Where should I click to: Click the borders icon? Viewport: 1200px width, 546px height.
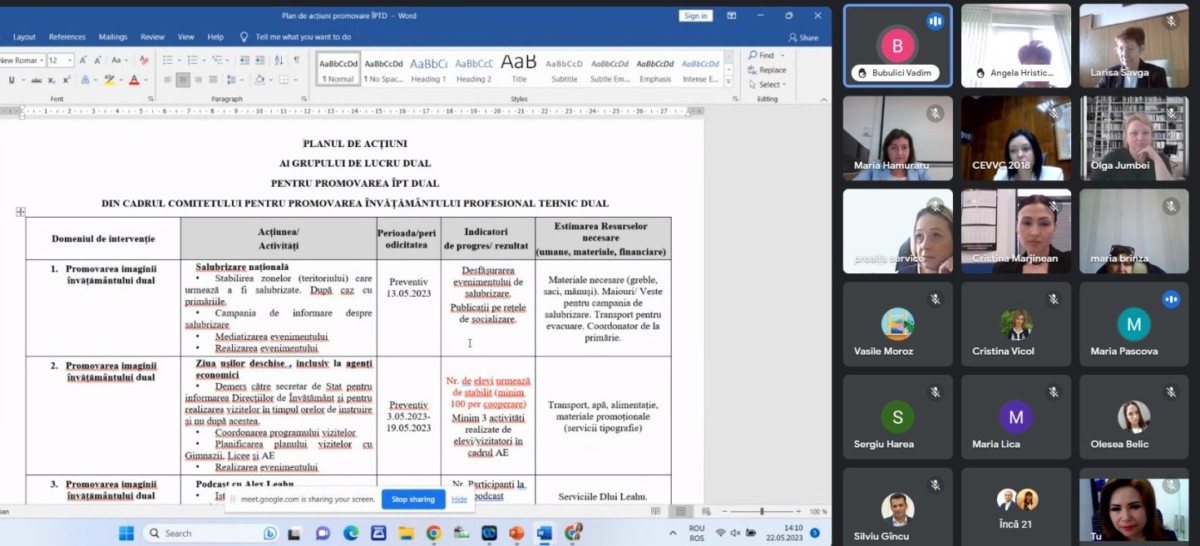tap(284, 80)
